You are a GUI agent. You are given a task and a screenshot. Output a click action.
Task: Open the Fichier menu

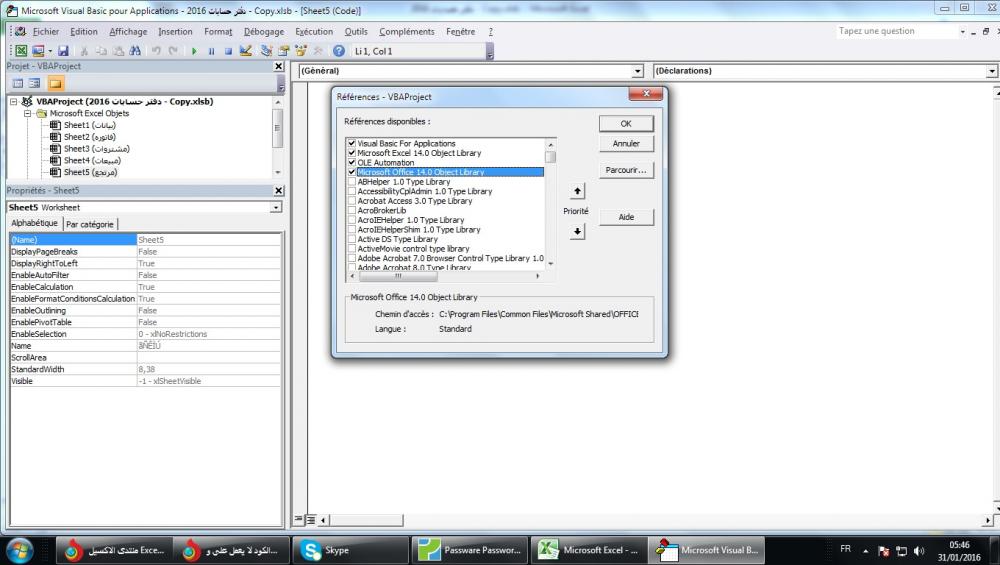(x=45, y=31)
